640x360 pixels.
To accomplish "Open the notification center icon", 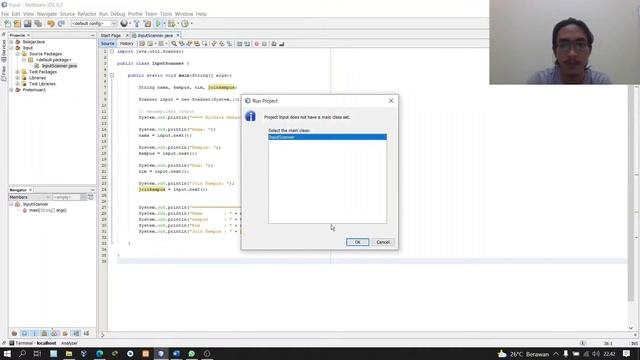I will 627,354.
